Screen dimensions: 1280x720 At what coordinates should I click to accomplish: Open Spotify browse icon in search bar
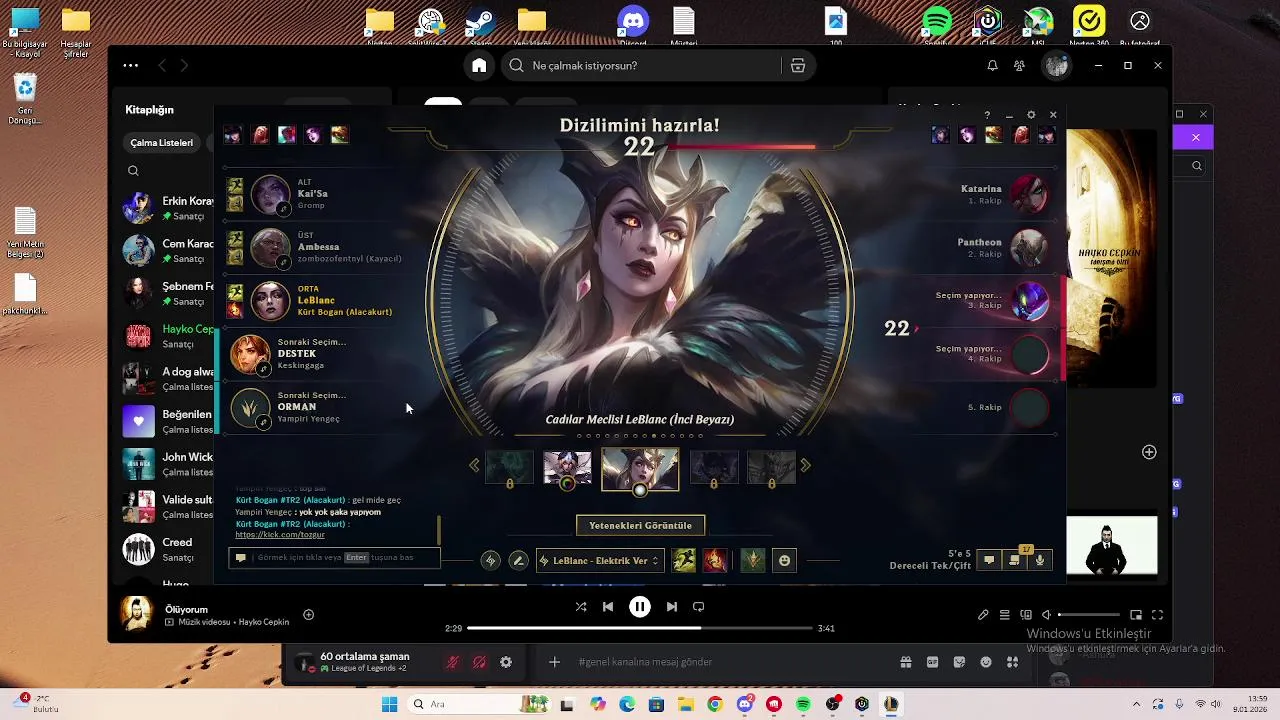point(798,65)
